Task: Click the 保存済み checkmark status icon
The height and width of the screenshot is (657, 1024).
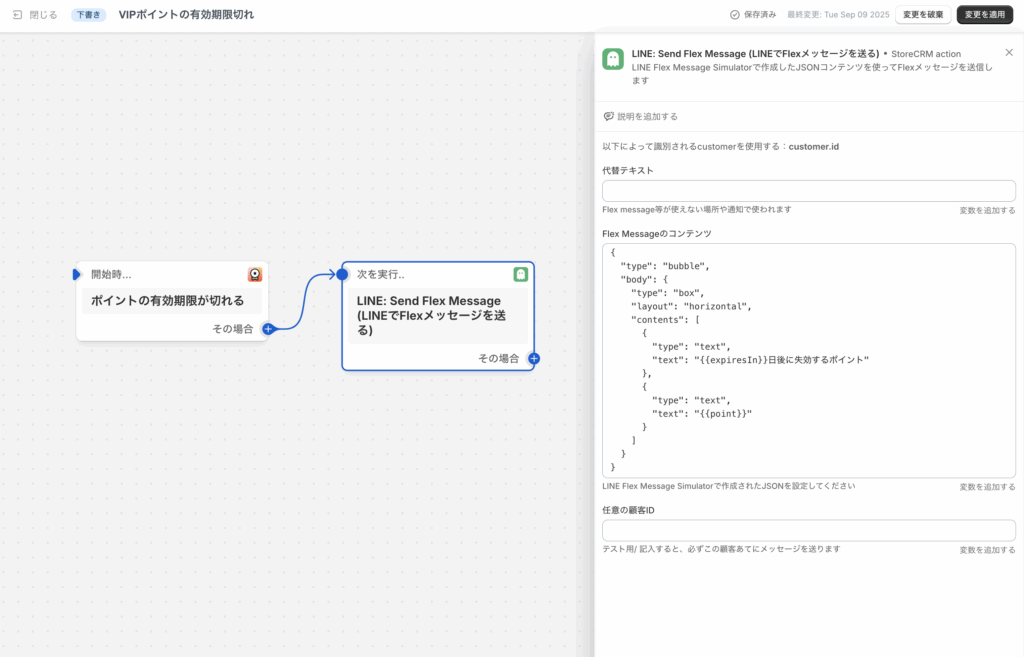Action: coord(735,15)
